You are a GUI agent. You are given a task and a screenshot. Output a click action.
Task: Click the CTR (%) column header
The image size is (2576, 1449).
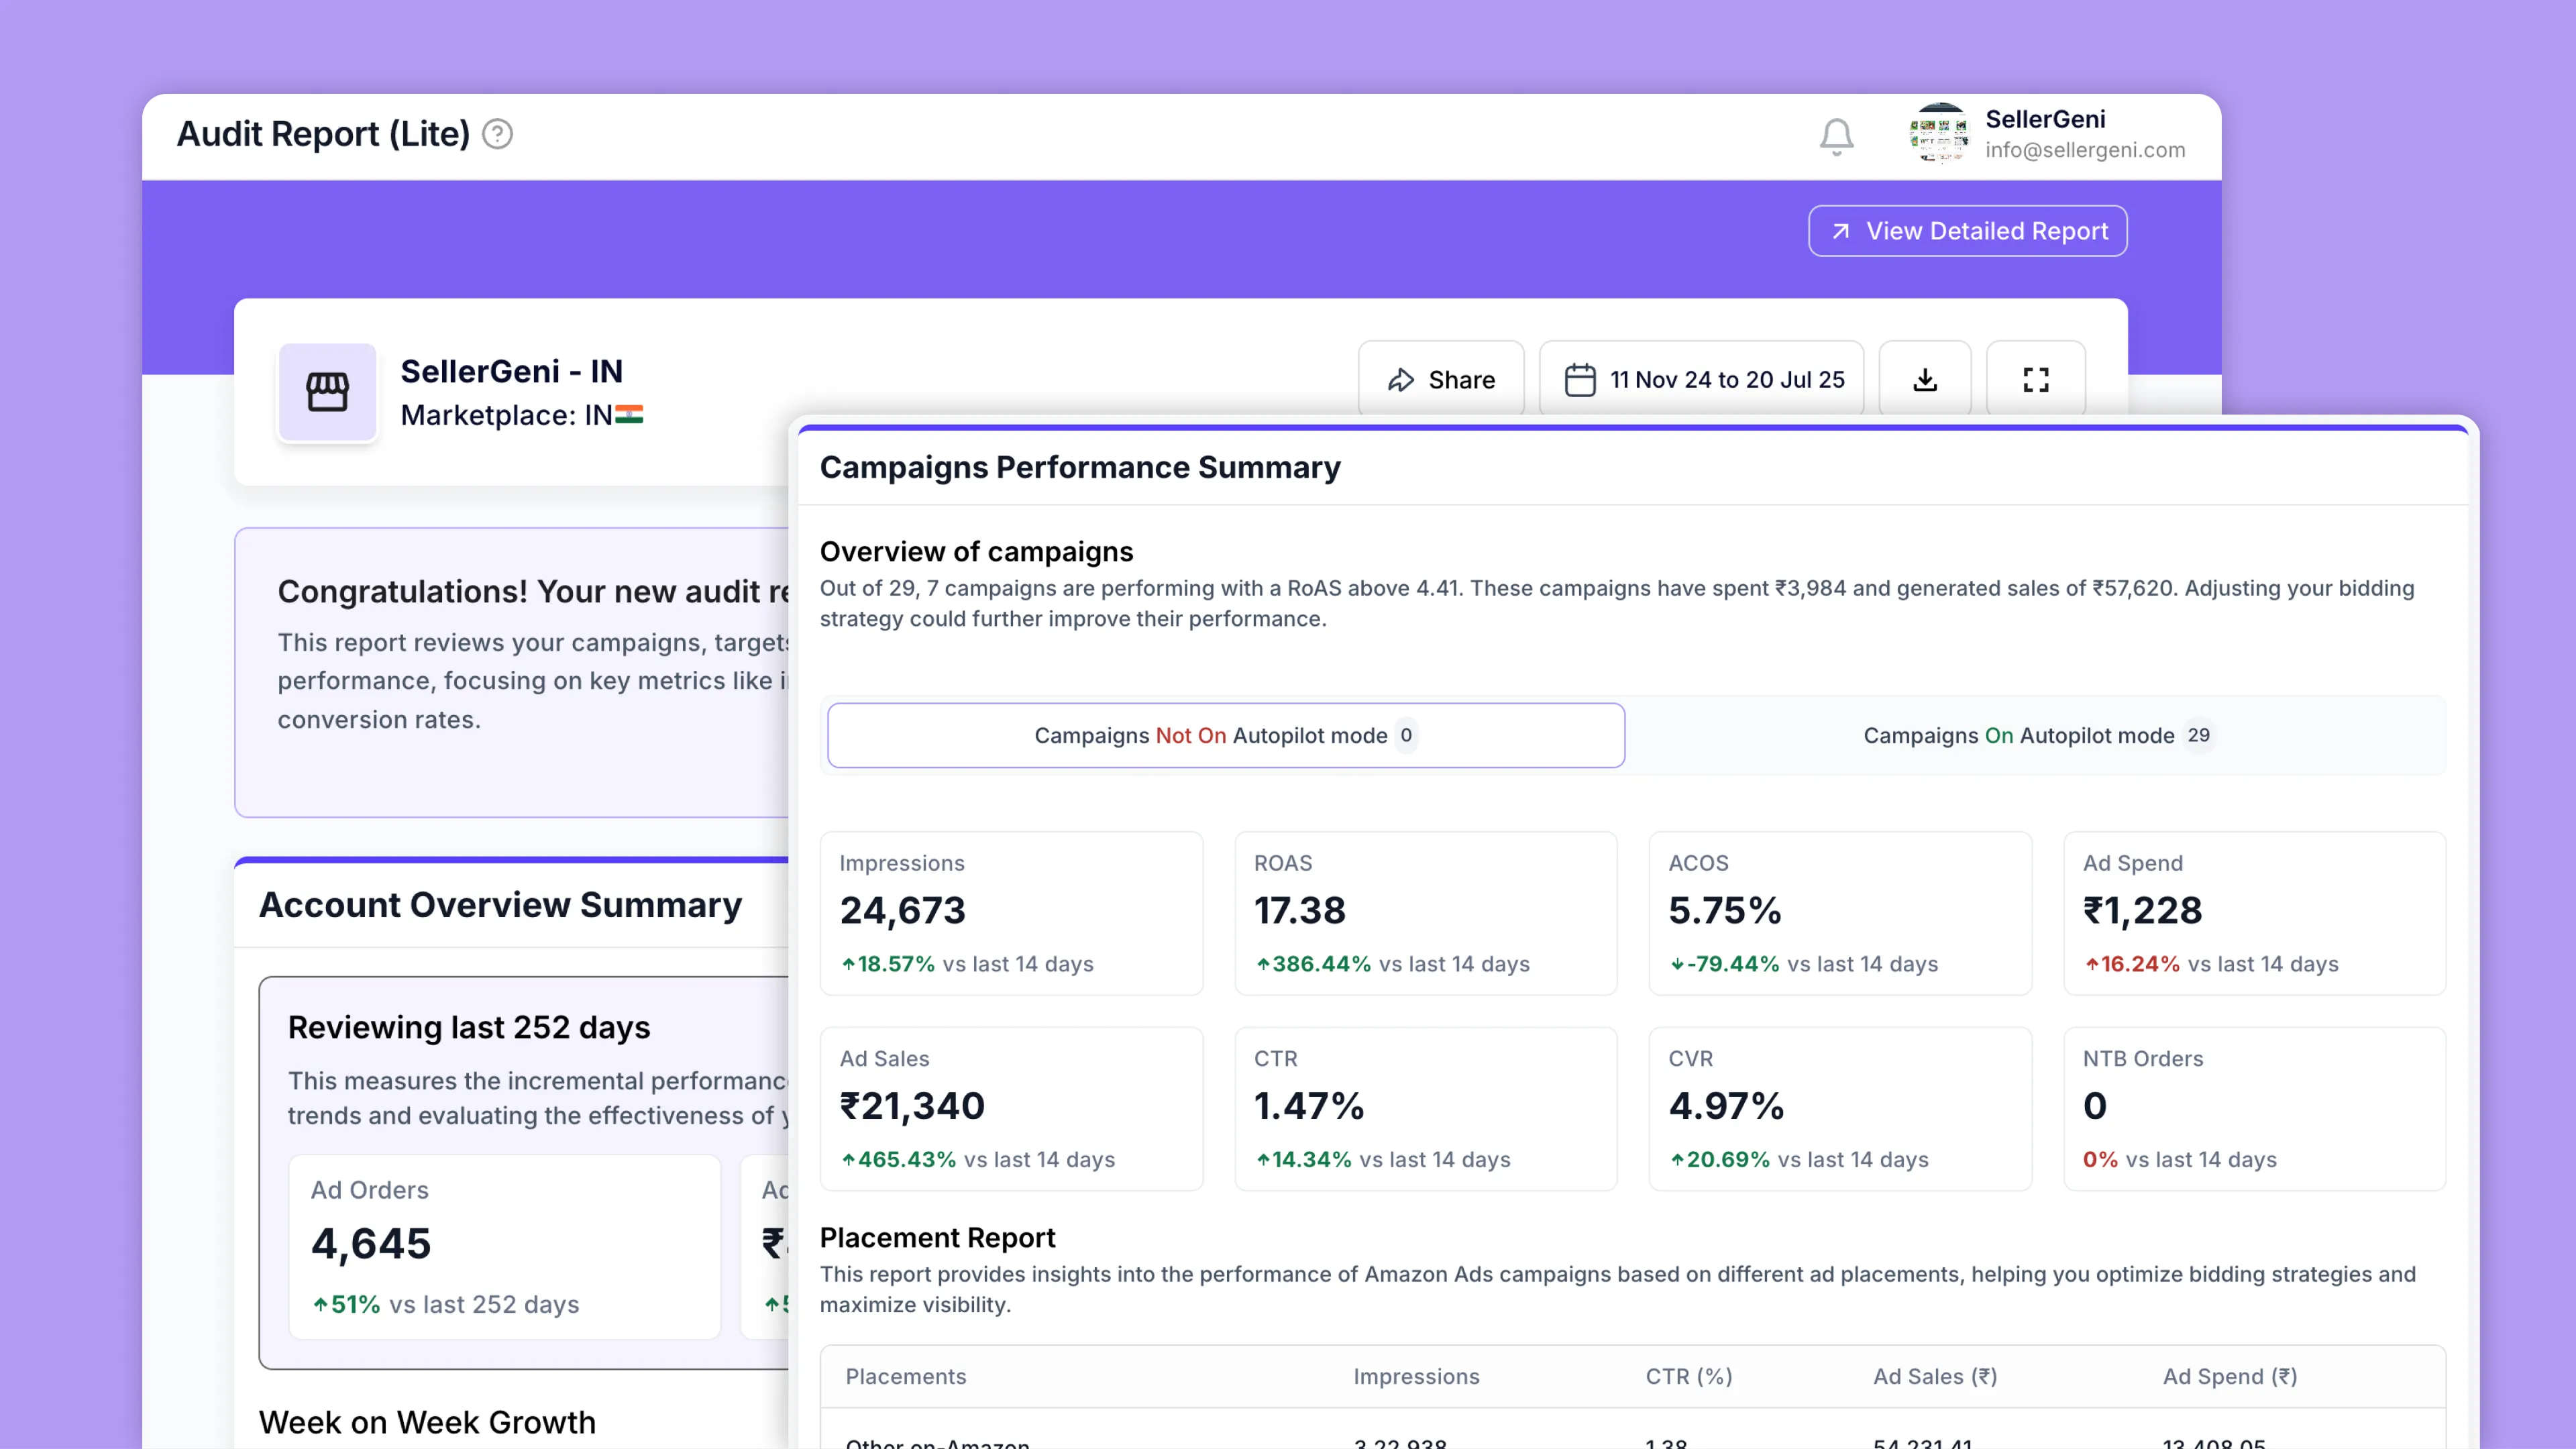point(1689,1376)
